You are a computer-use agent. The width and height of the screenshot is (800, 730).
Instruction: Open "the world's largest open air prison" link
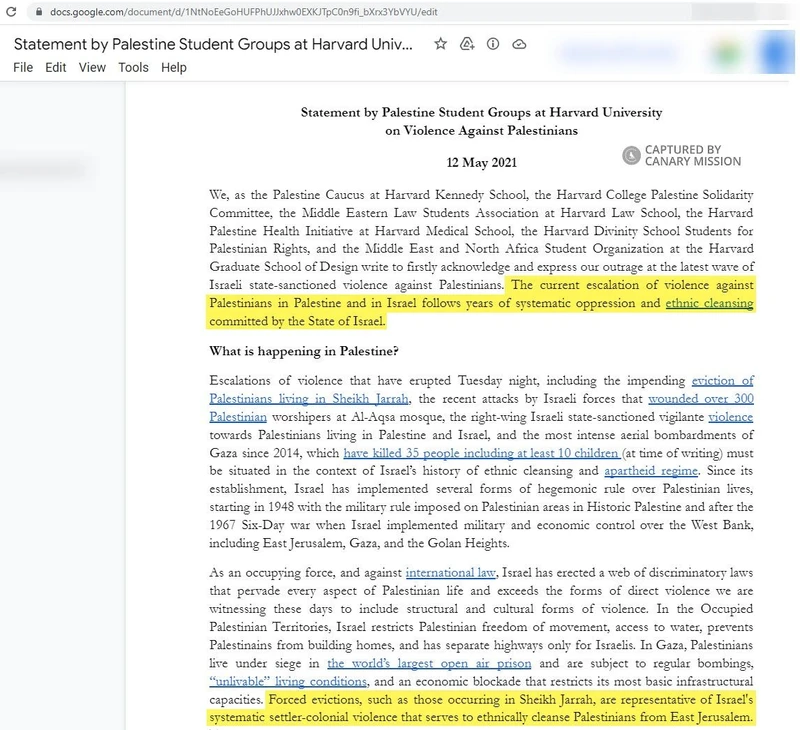click(432, 664)
